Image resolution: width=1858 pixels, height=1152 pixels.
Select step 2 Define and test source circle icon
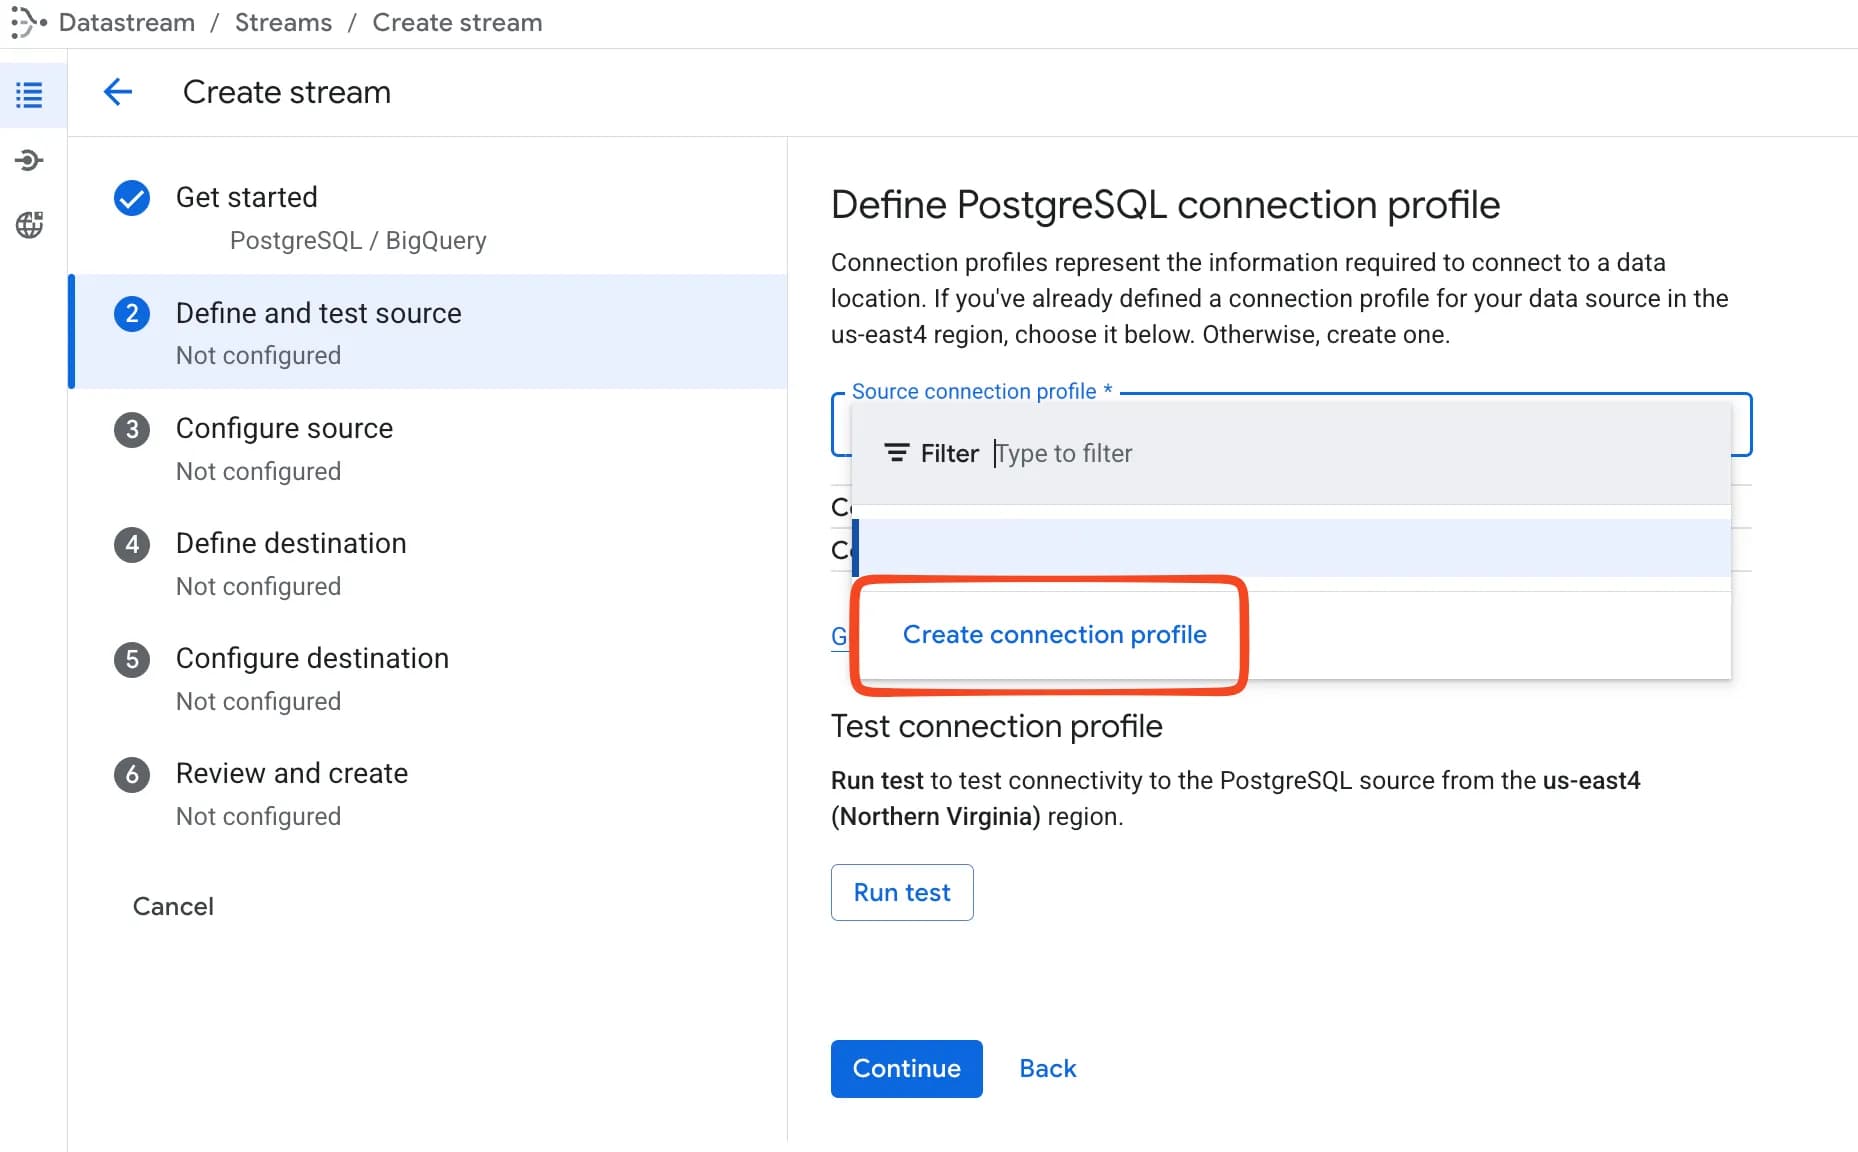133,313
